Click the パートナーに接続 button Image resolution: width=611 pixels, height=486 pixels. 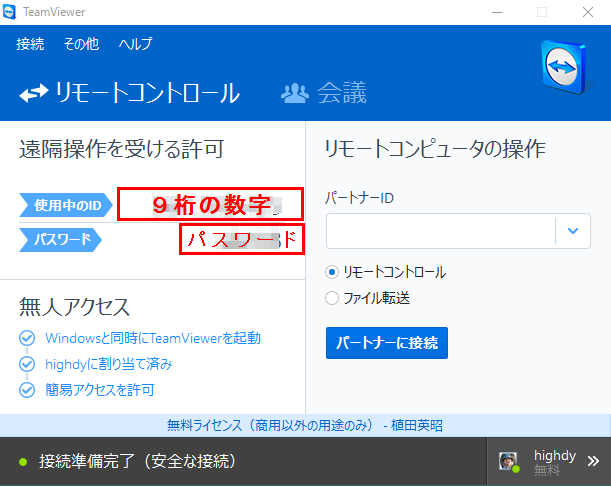(387, 343)
